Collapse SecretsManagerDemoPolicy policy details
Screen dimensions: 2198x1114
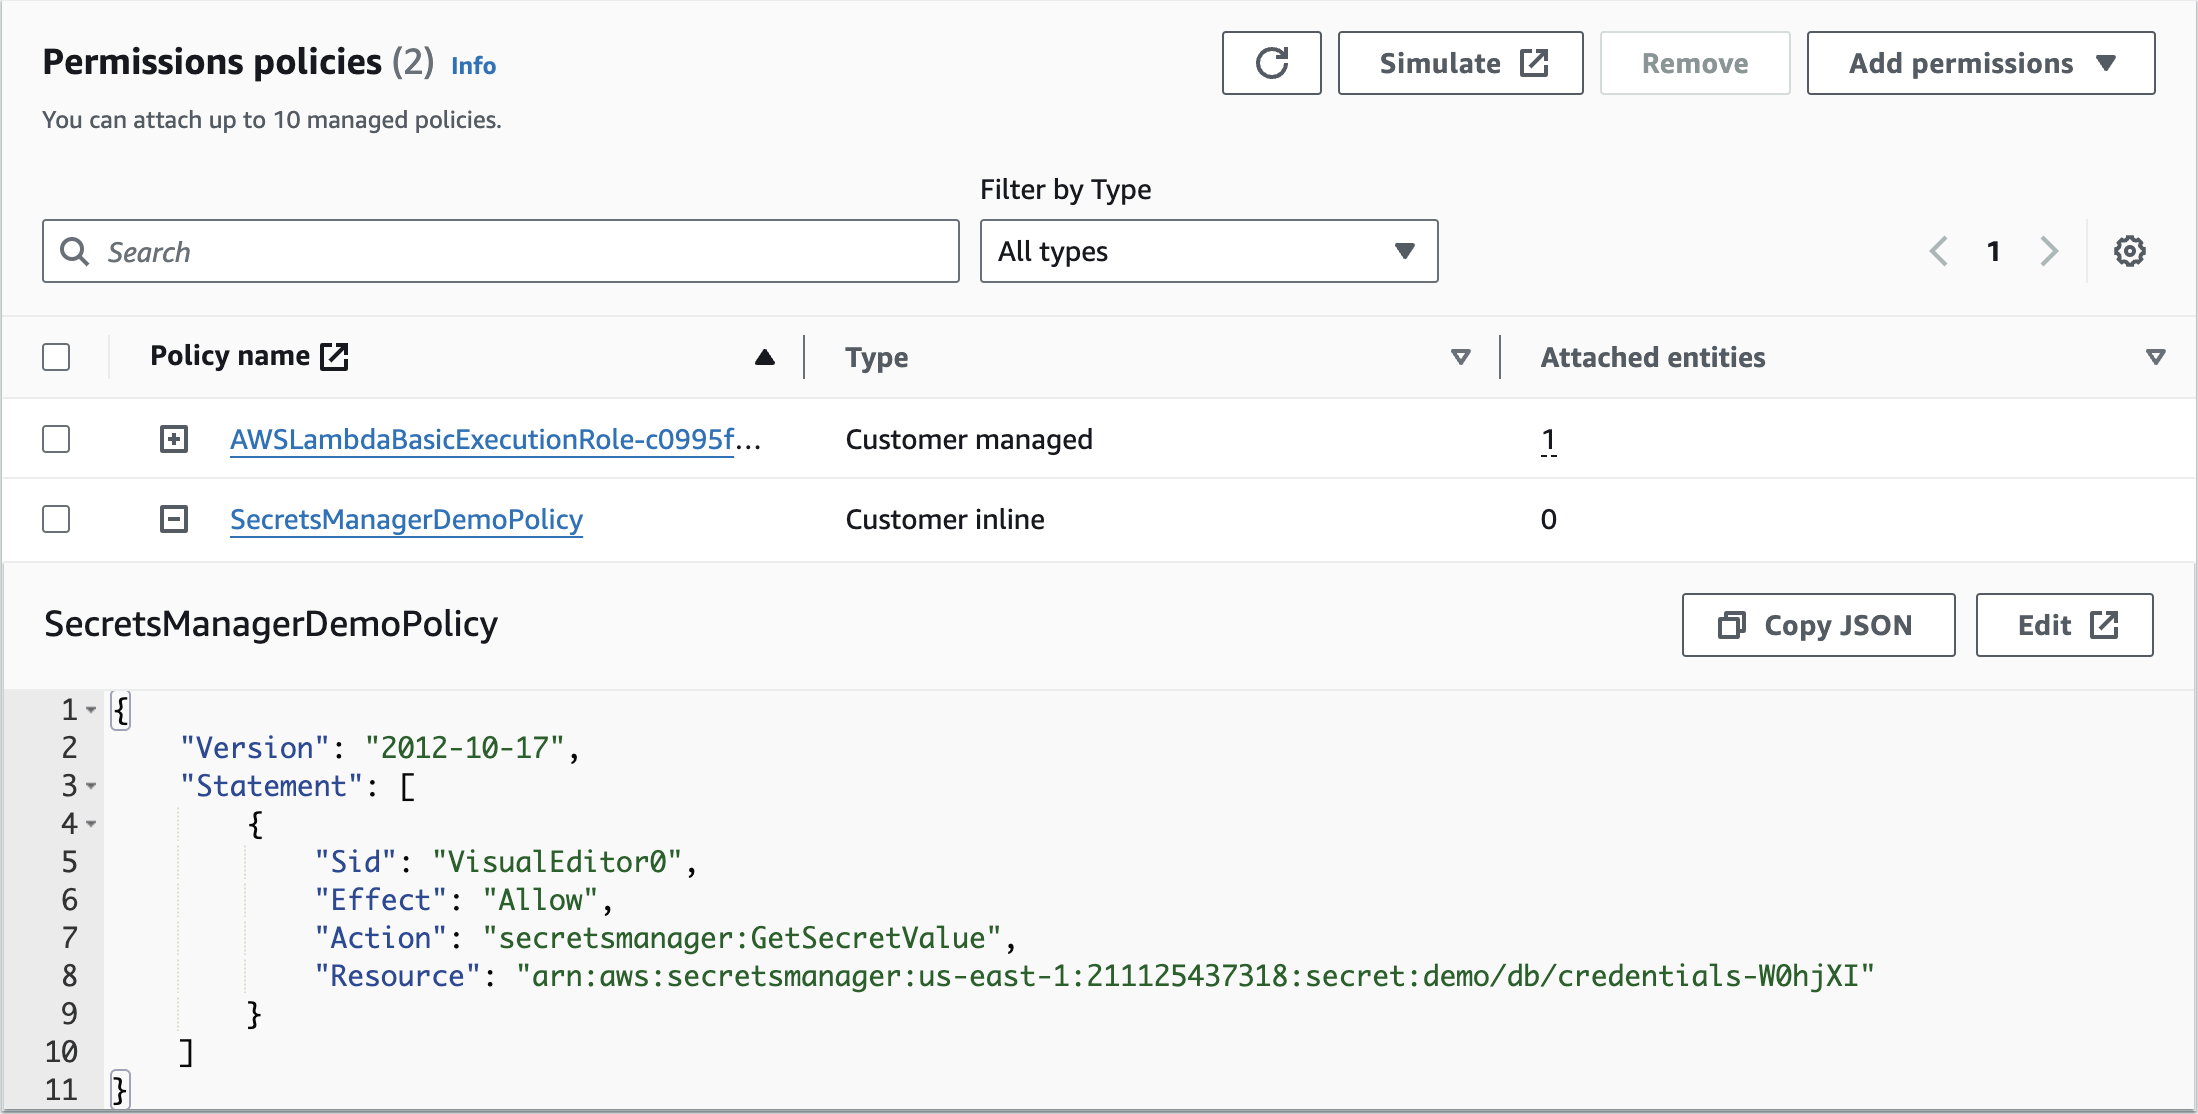pyautogui.click(x=174, y=519)
